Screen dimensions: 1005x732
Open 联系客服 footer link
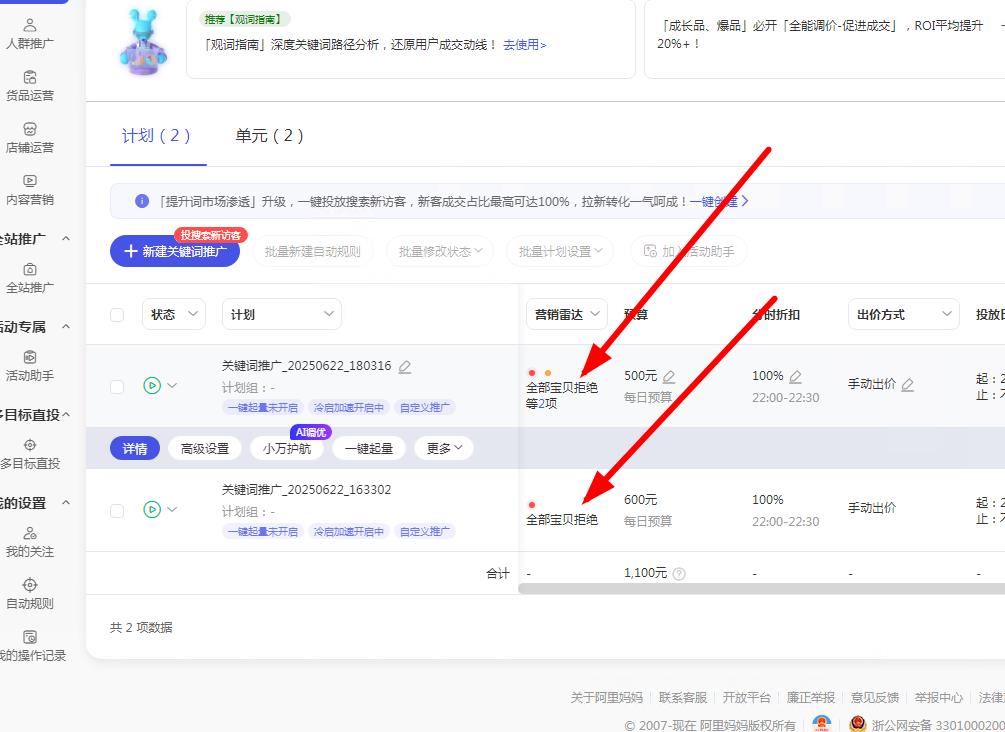tap(683, 697)
